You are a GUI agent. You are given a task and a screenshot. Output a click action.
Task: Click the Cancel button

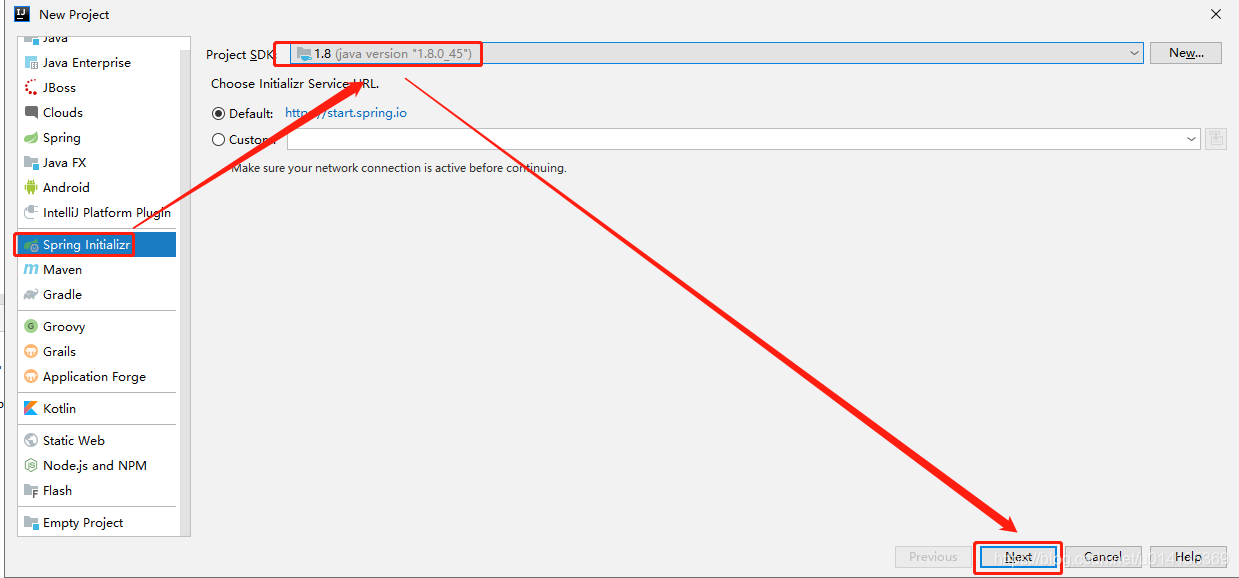coord(1103,557)
